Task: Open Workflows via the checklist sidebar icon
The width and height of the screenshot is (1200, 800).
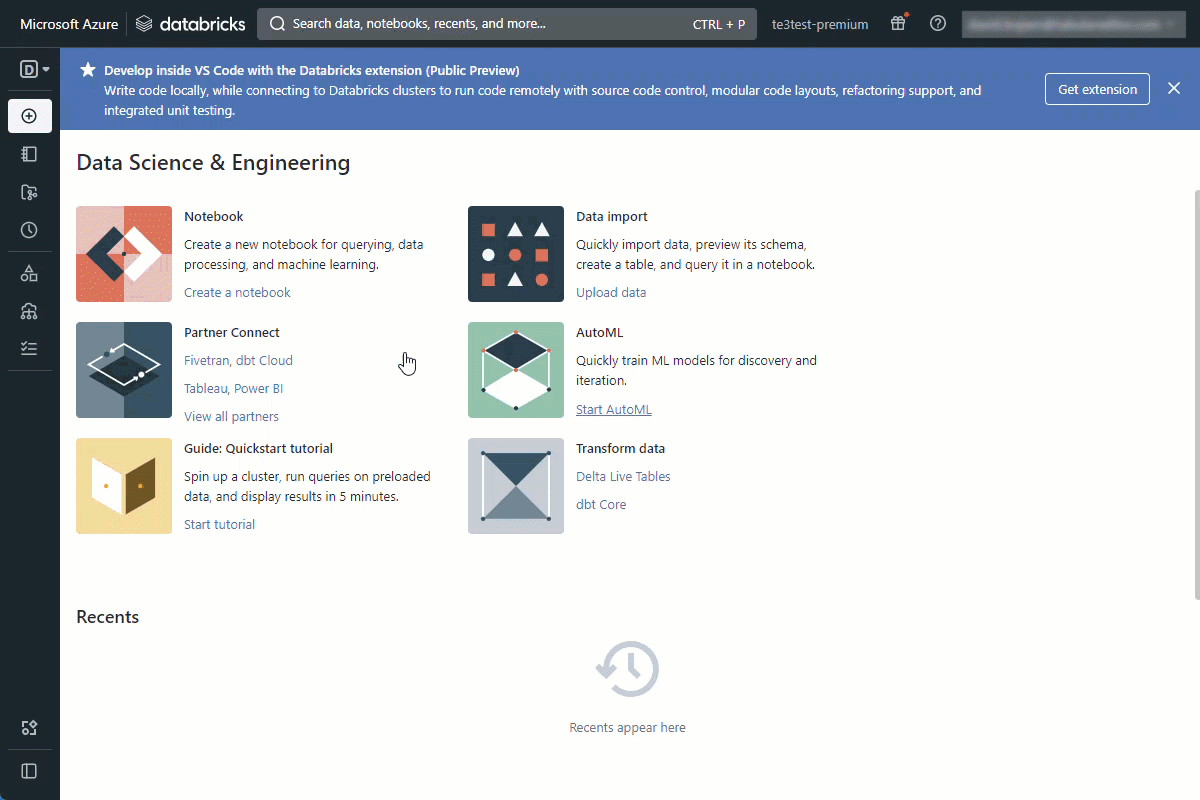Action: [30, 347]
